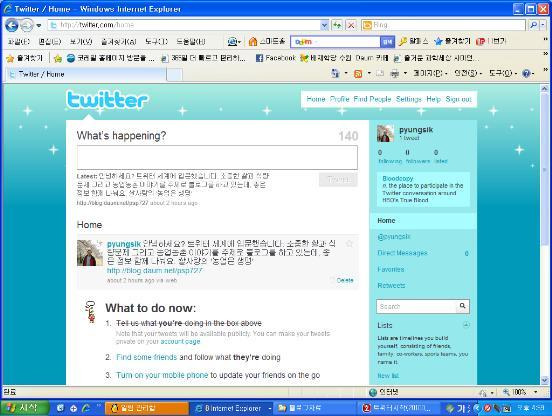Open blog.daum.net/psp727 link in timeline tweet
The image size is (552, 416).
point(155,271)
